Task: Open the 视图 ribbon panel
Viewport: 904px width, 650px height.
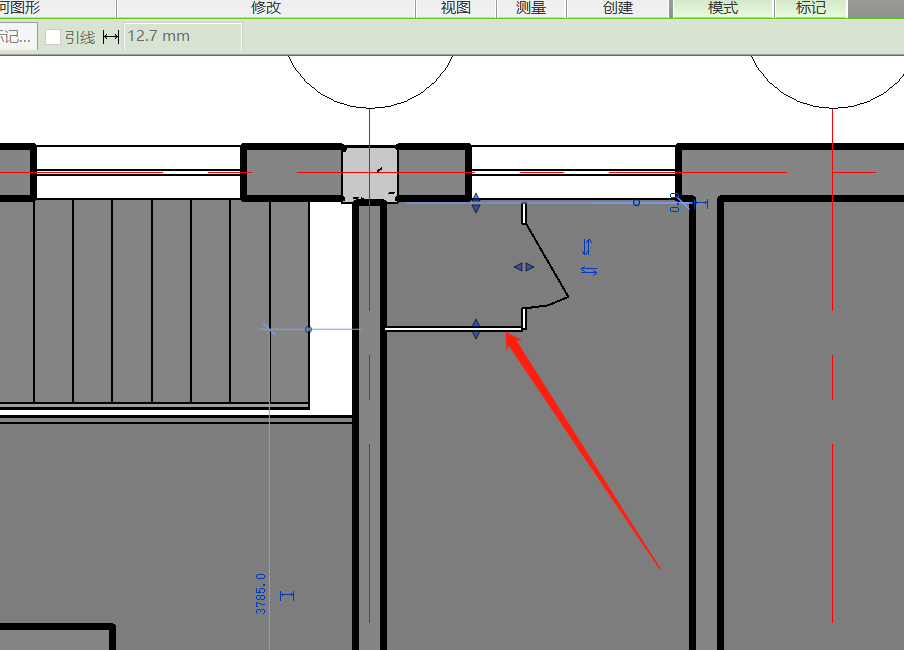Action: click(x=456, y=8)
